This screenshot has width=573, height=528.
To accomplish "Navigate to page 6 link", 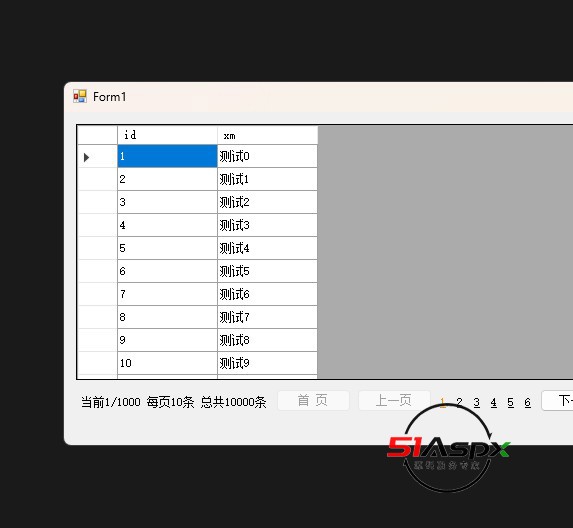I will 527,402.
